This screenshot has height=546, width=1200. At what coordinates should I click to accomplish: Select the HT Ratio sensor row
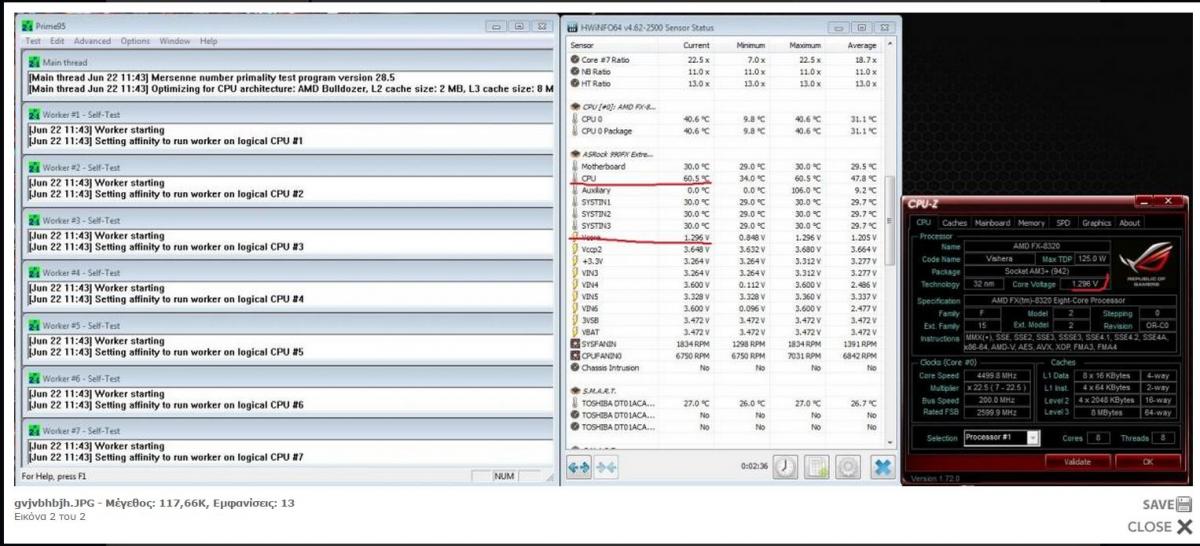coord(725,83)
